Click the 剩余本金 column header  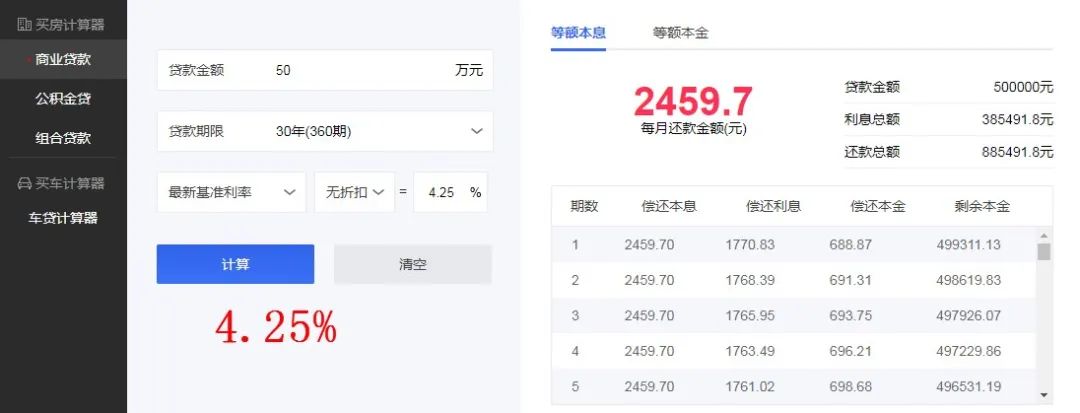pos(982,207)
